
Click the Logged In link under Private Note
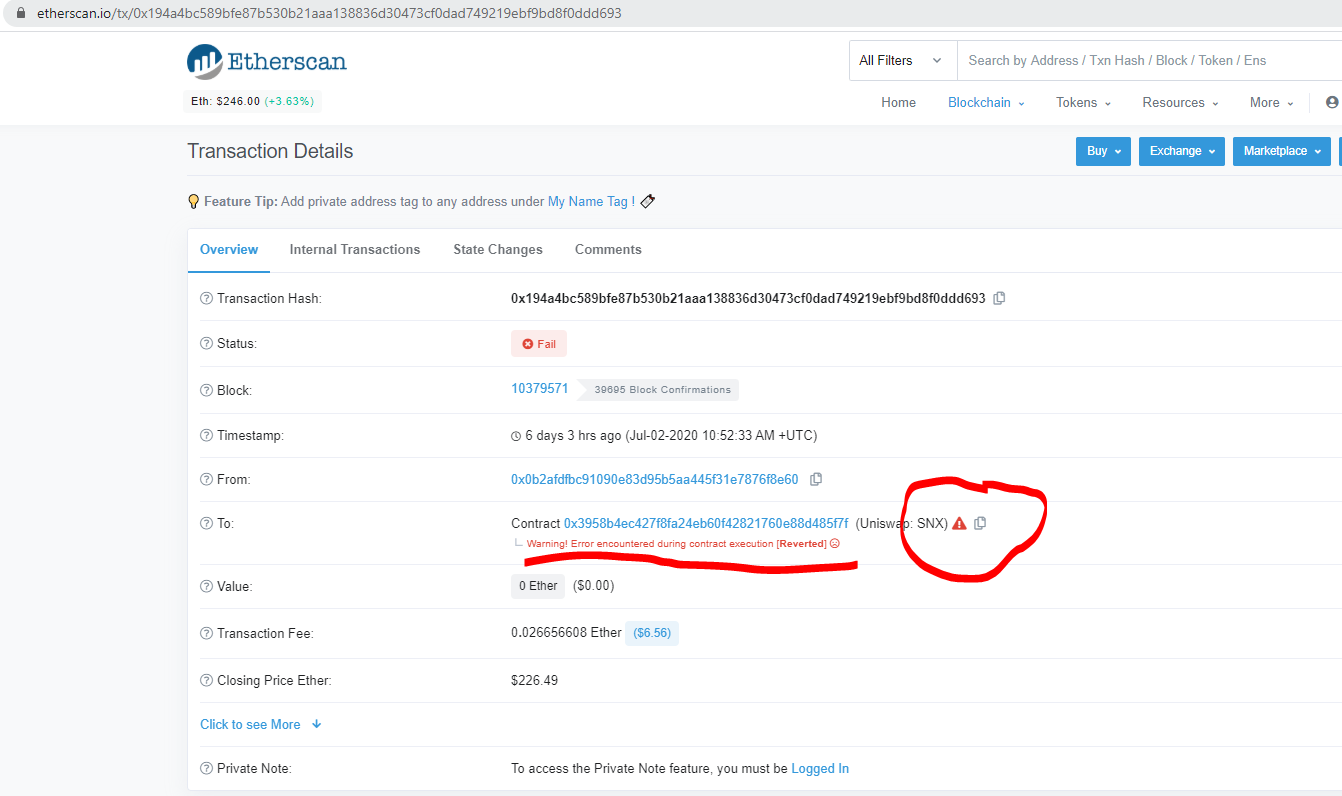point(820,768)
